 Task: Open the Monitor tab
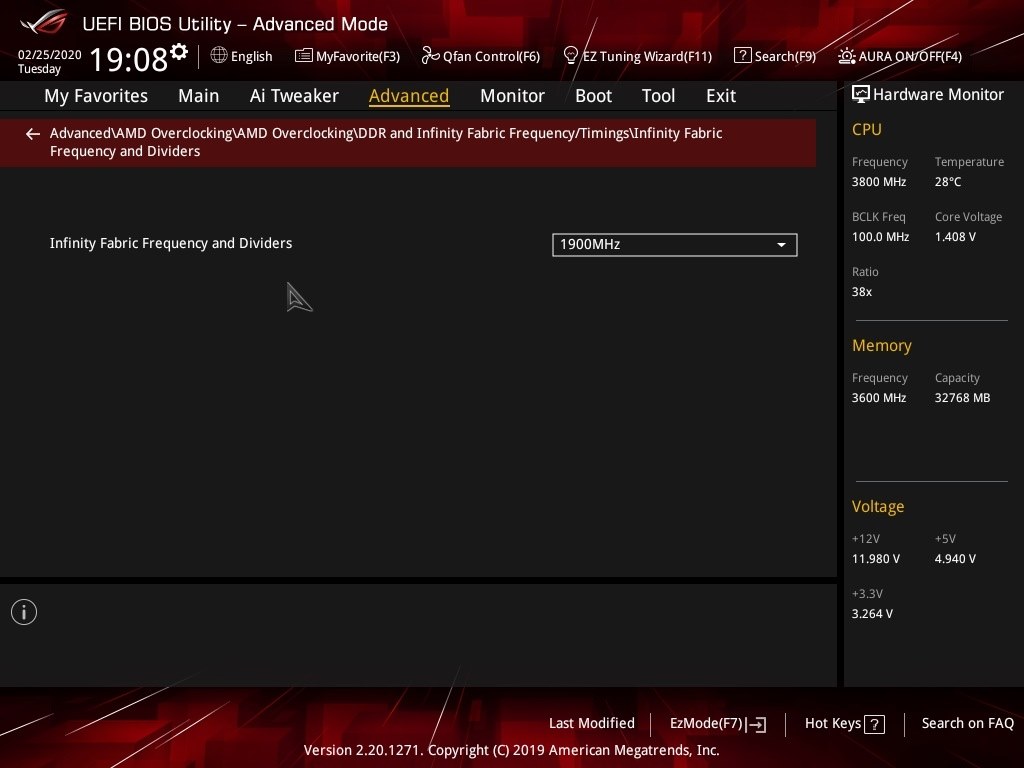[x=512, y=96]
